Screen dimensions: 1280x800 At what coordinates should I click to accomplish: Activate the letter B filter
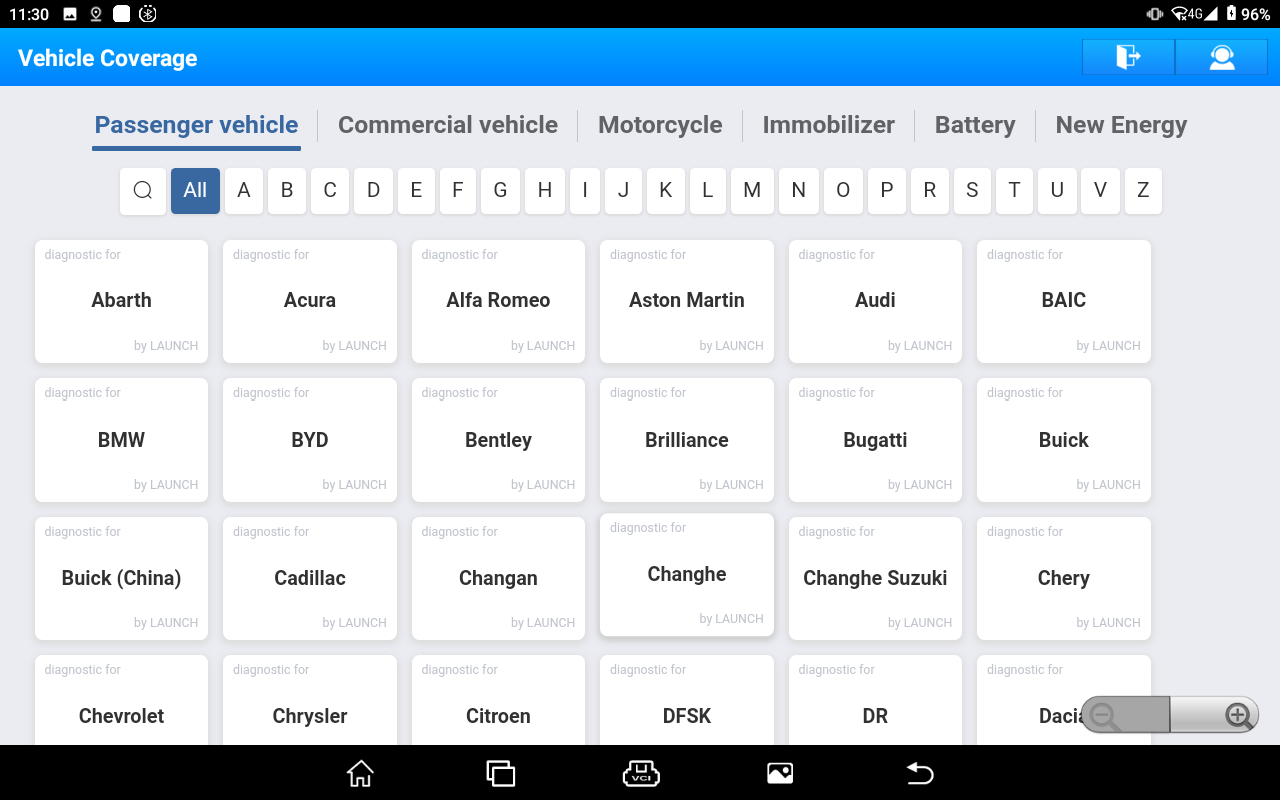click(286, 190)
